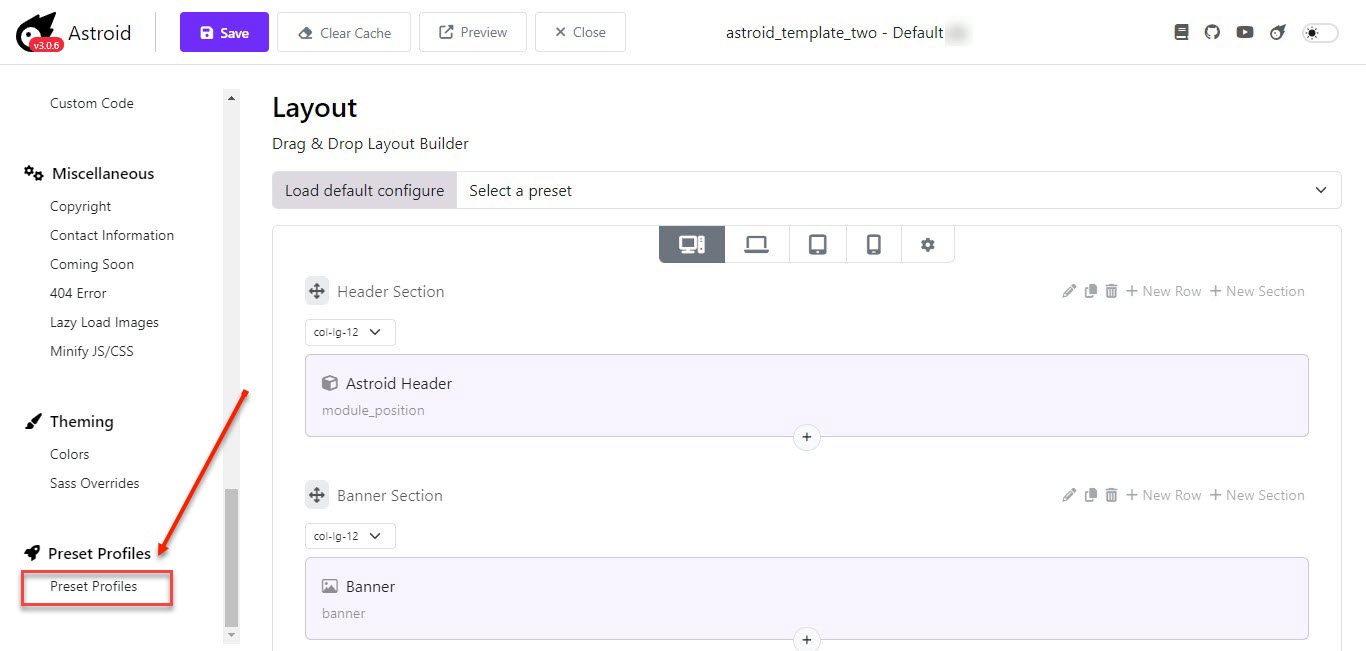Open Minify JS/CSS settings
Image resolution: width=1366 pixels, height=651 pixels.
pos(92,351)
